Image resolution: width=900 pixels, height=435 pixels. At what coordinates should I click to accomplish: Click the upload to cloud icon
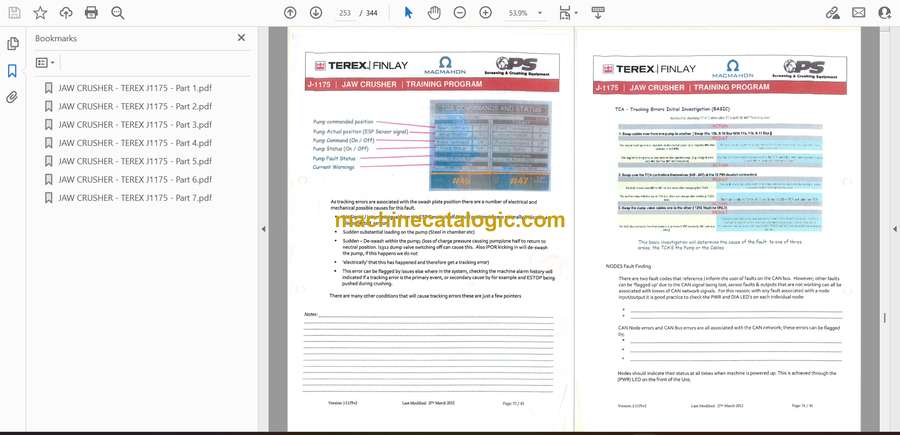tap(66, 13)
